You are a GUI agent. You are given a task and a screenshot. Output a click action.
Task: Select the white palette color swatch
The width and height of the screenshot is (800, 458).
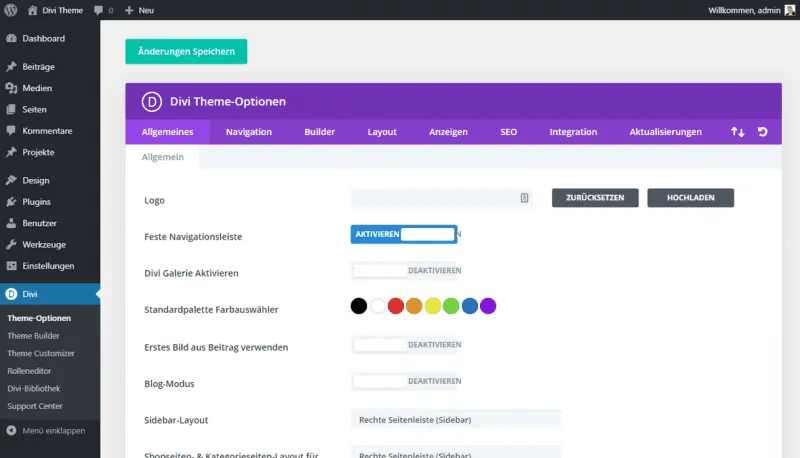pyautogui.click(x=378, y=306)
